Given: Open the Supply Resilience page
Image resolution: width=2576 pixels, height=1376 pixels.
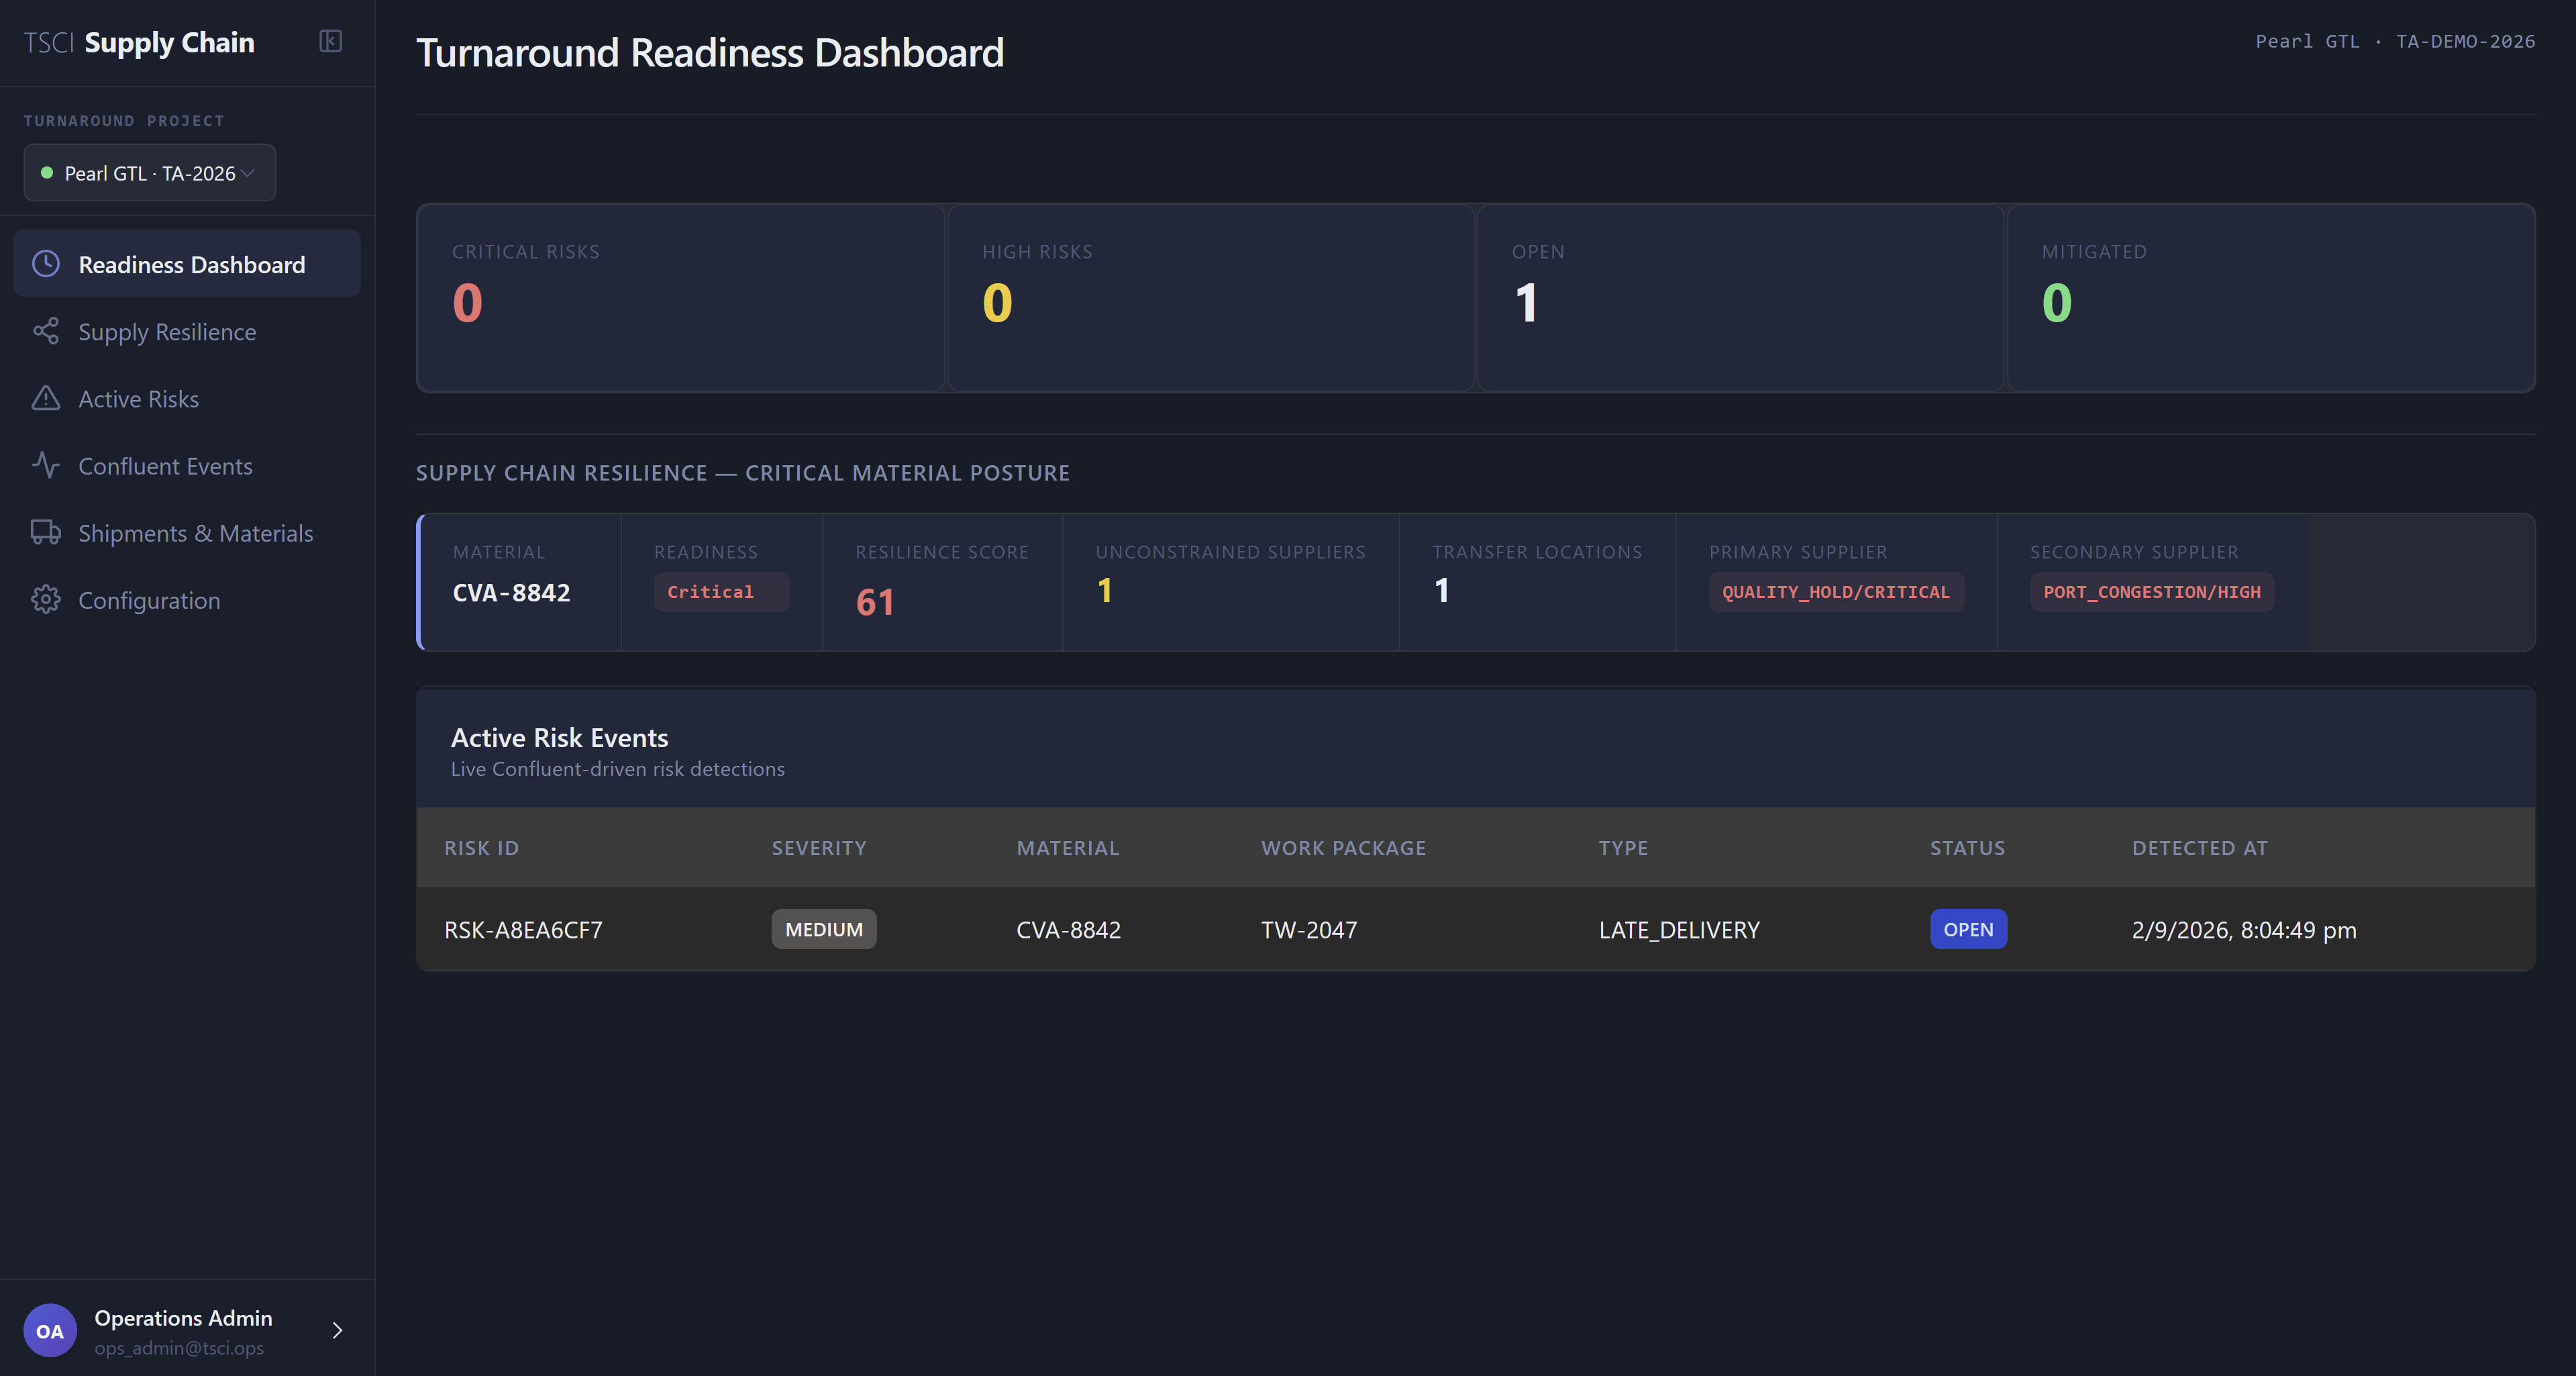Looking at the screenshot, I should point(187,331).
